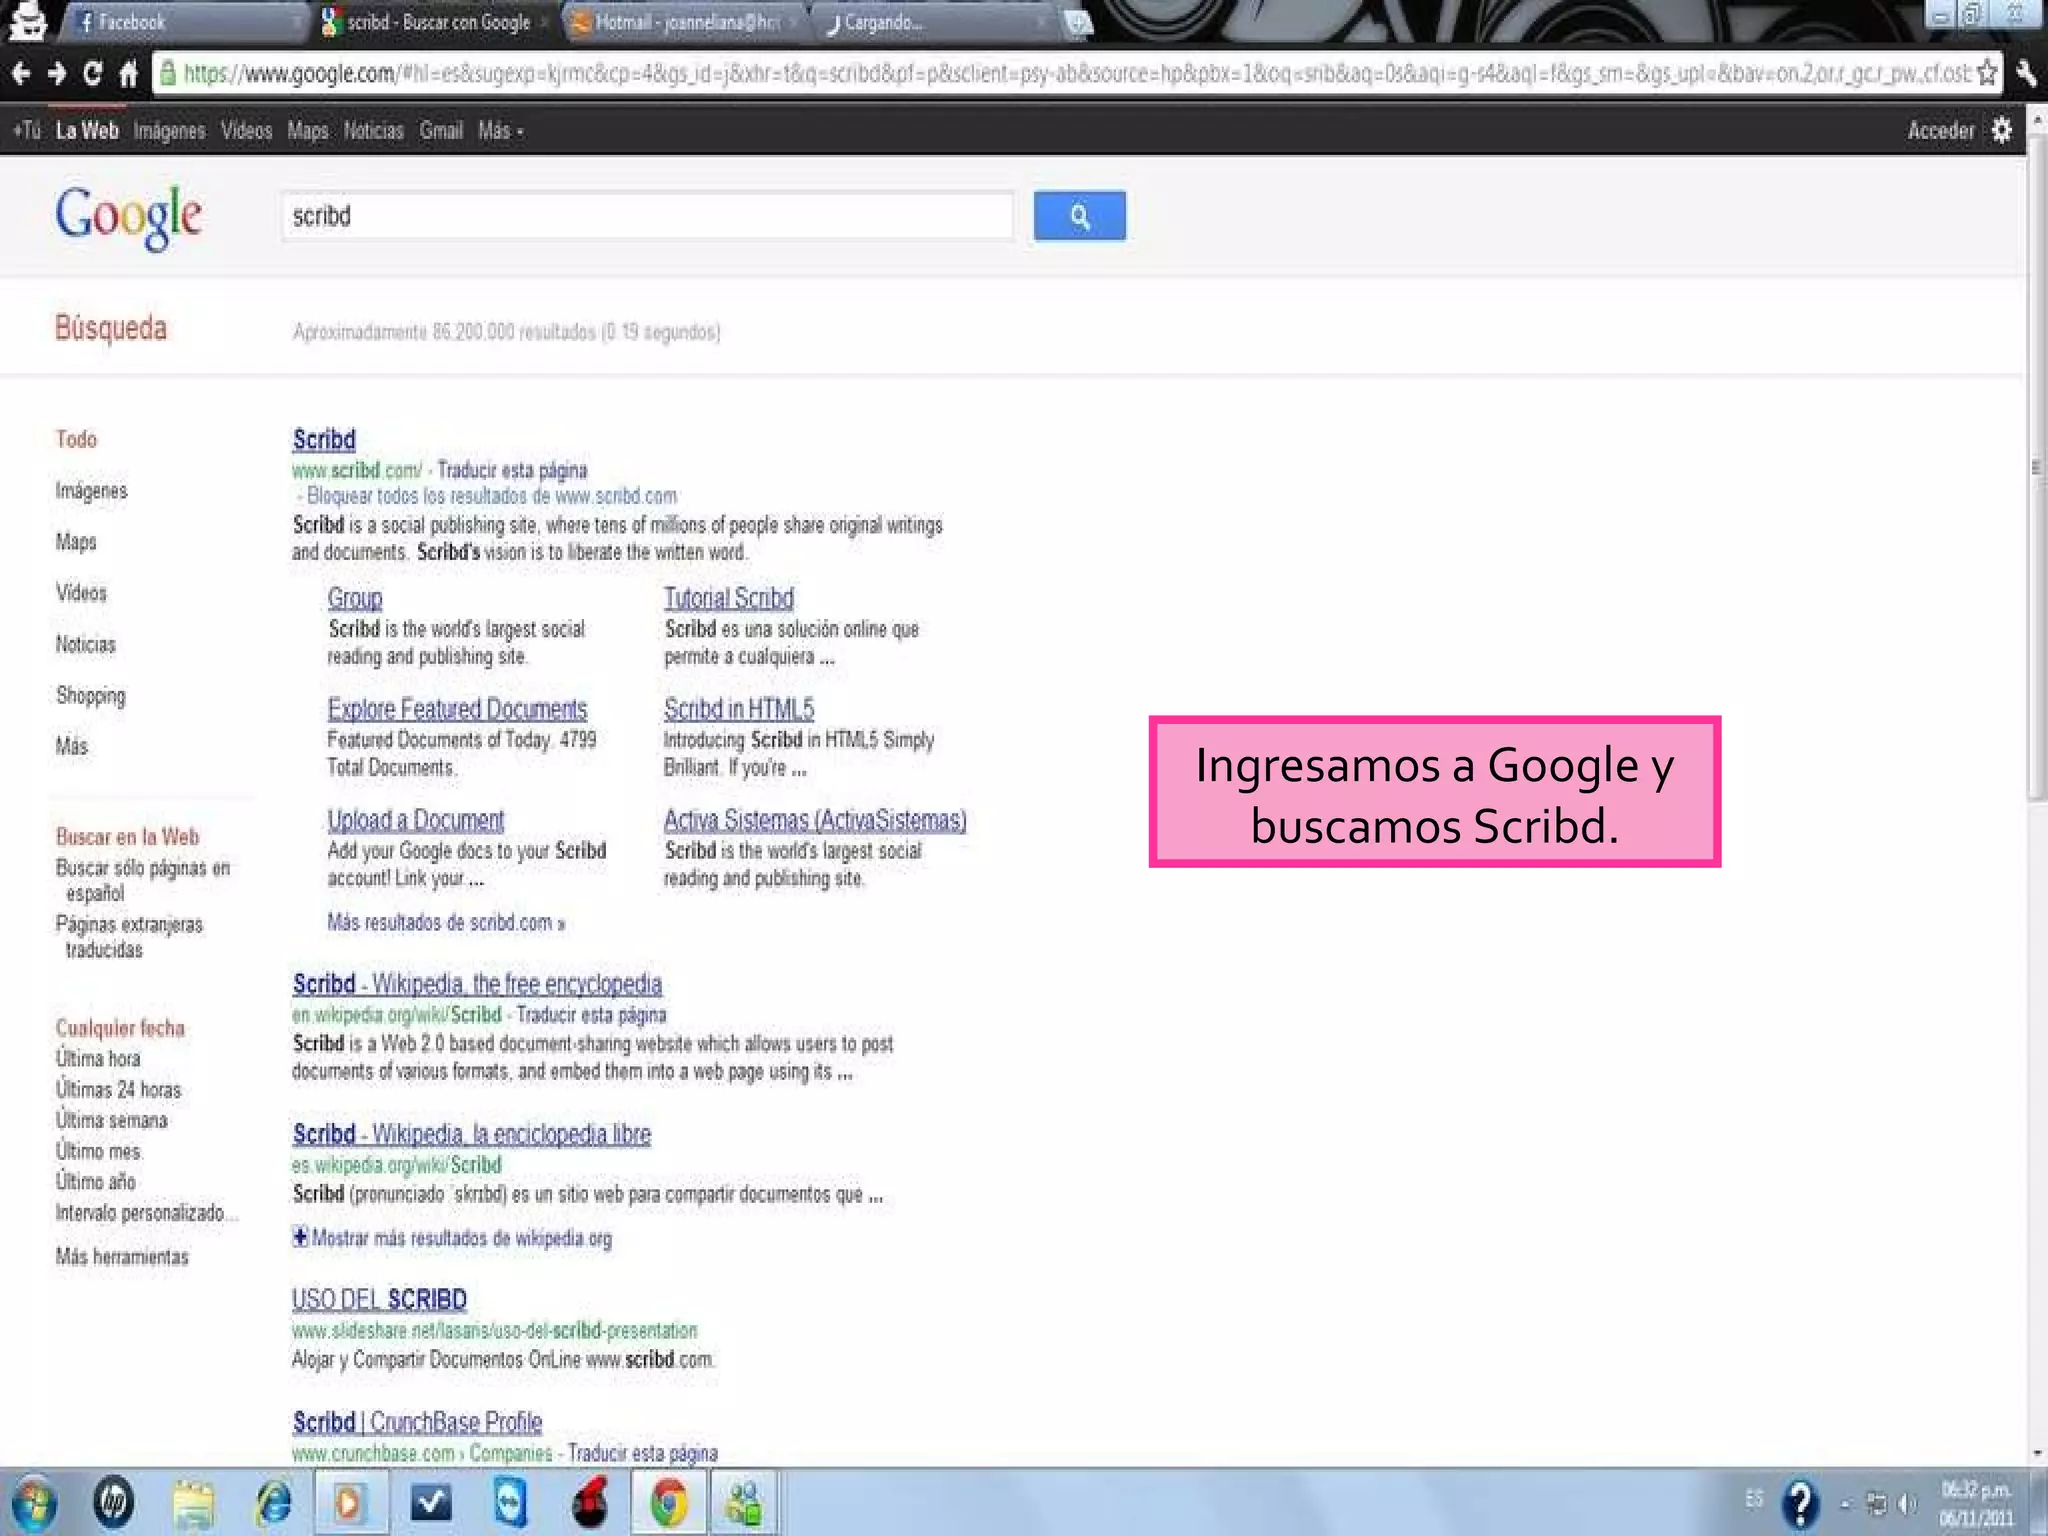Image resolution: width=2048 pixels, height=1536 pixels.
Task: Open 'Activa Sistemas (ActivaSistemas)' link
Action: [x=815, y=820]
